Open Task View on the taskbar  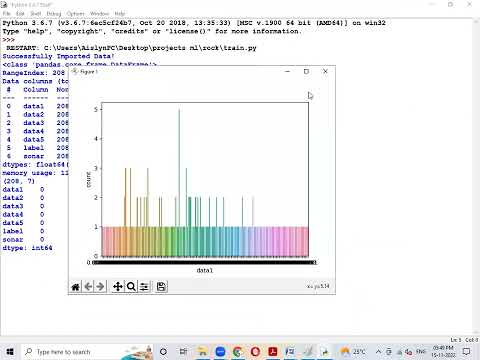(183, 352)
